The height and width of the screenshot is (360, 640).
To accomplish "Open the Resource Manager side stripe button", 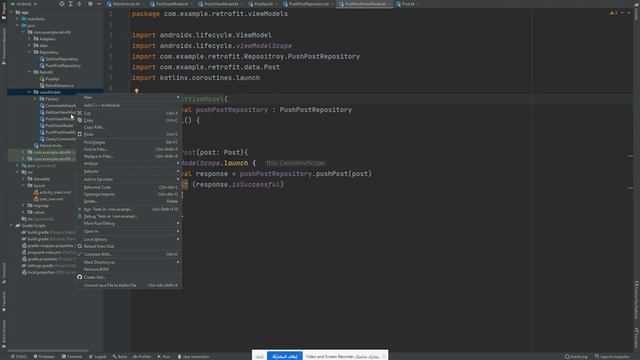I will [4, 46].
